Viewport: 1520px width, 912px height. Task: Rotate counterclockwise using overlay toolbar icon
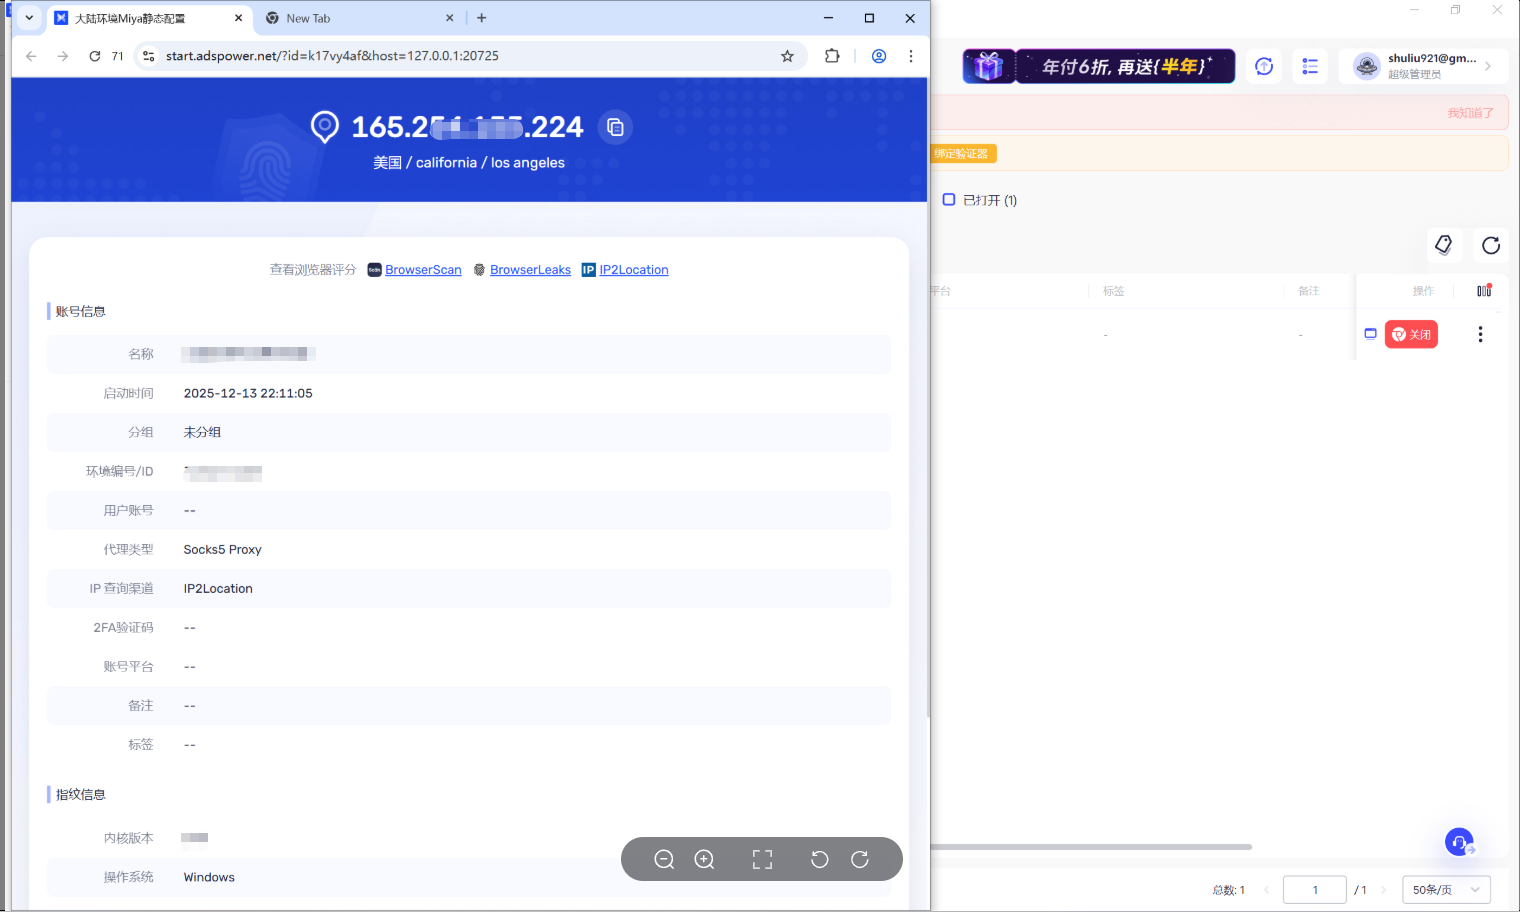point(819,859)
